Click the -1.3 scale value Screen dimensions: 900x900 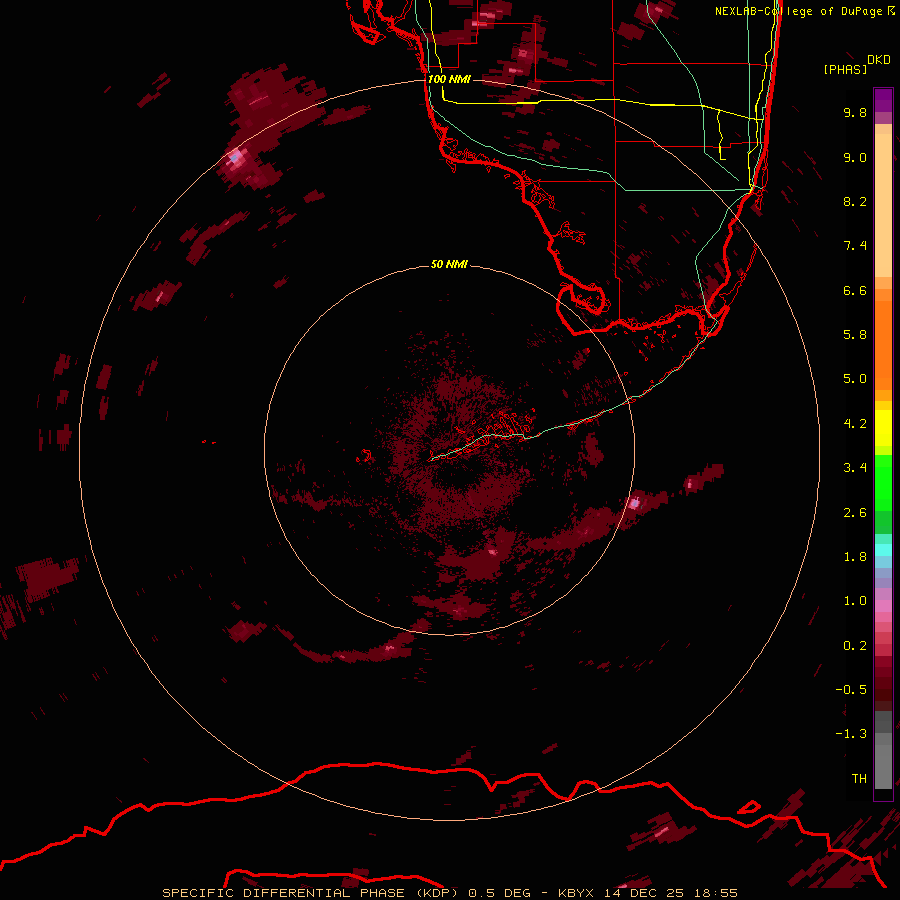click(x=851, y=734)
